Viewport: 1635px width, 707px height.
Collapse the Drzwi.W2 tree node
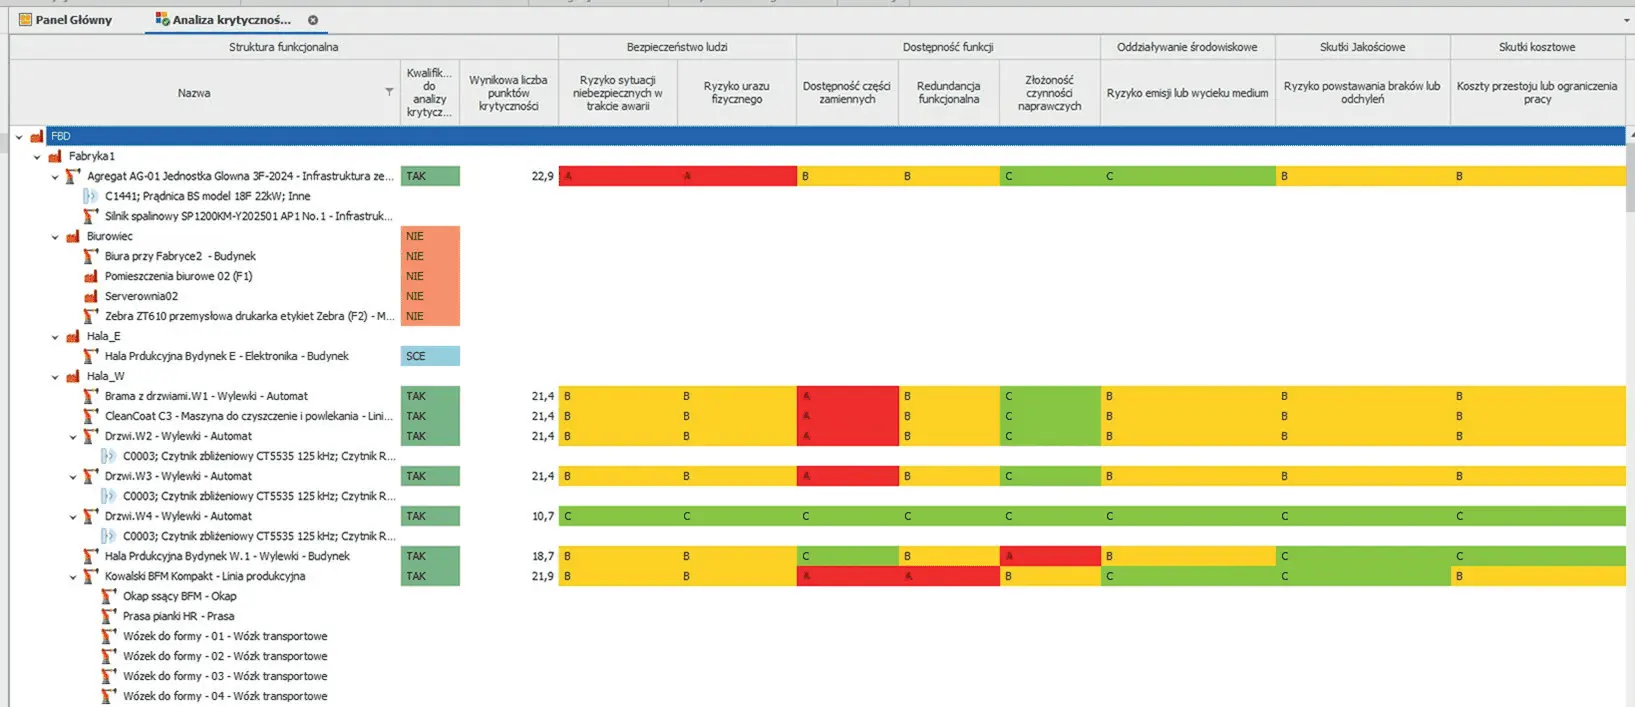(x=73, y=437)
